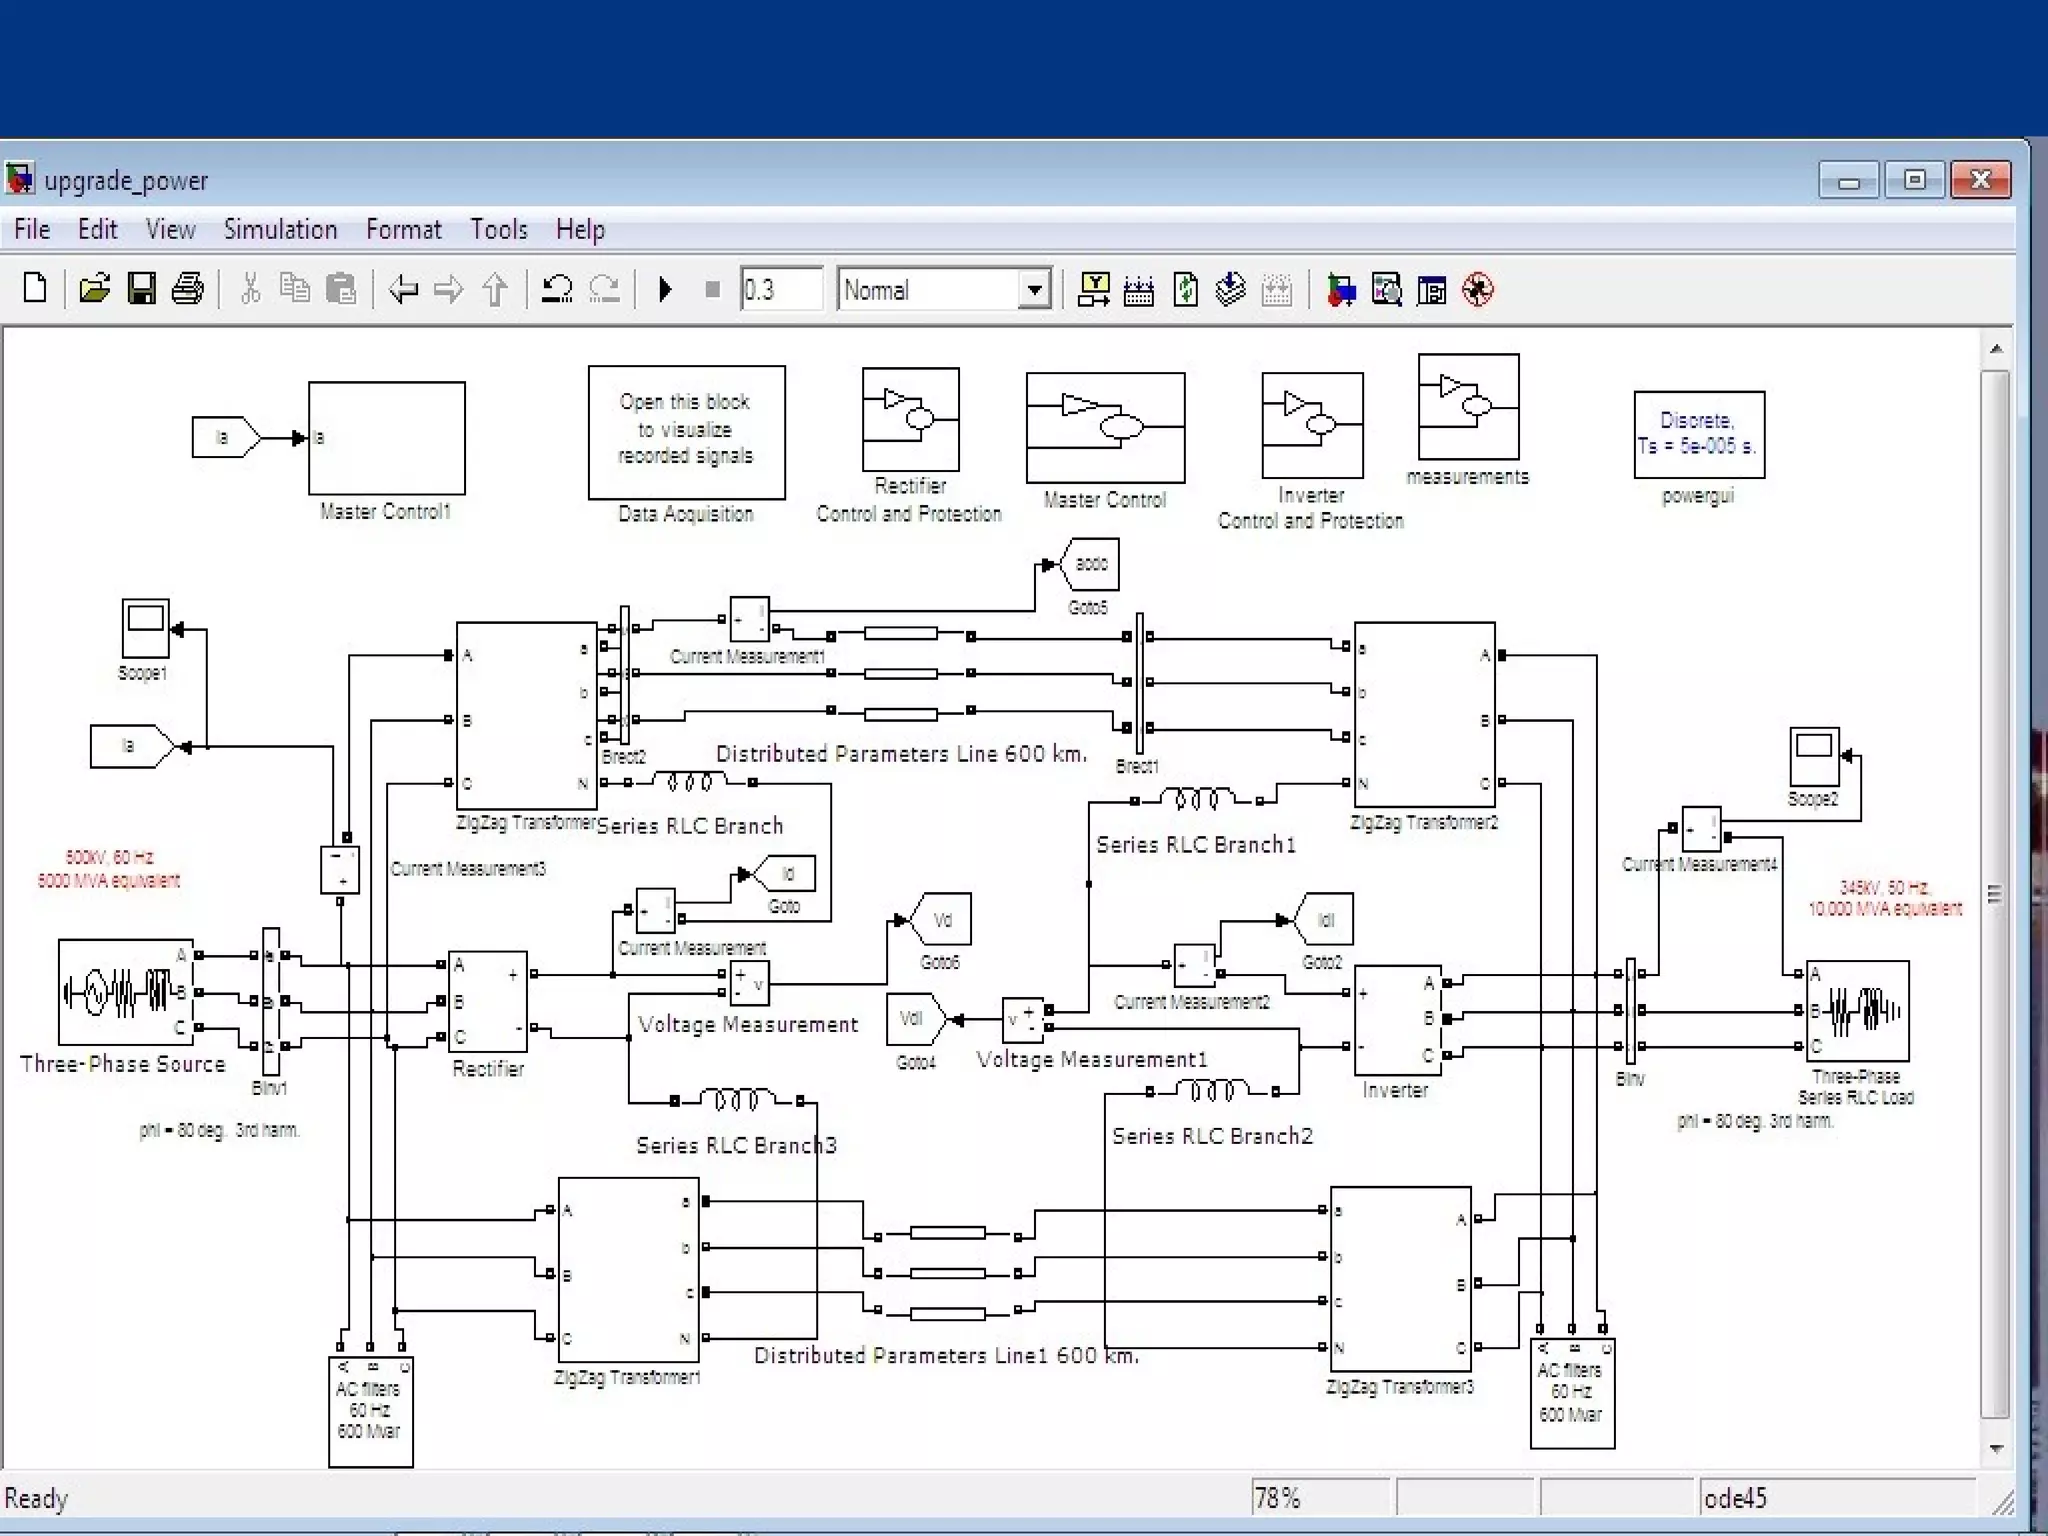Screen dimensions: 2048x1536
Task: Click the simulation stop time field
Action: [x=780, y=290]
